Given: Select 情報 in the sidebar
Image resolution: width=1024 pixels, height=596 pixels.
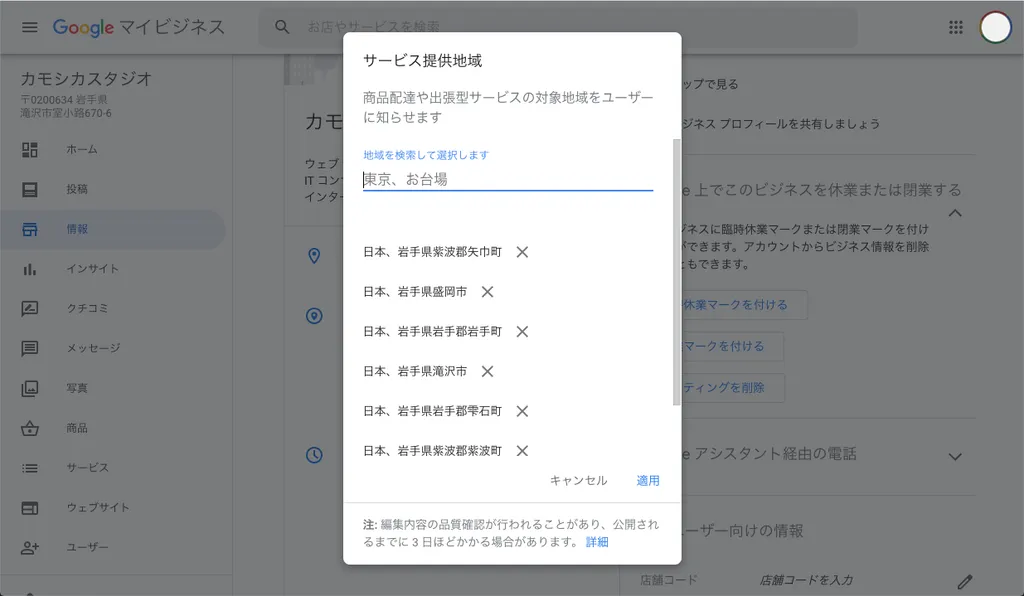Looking at the screenshot, I should [x=113, y=229].
